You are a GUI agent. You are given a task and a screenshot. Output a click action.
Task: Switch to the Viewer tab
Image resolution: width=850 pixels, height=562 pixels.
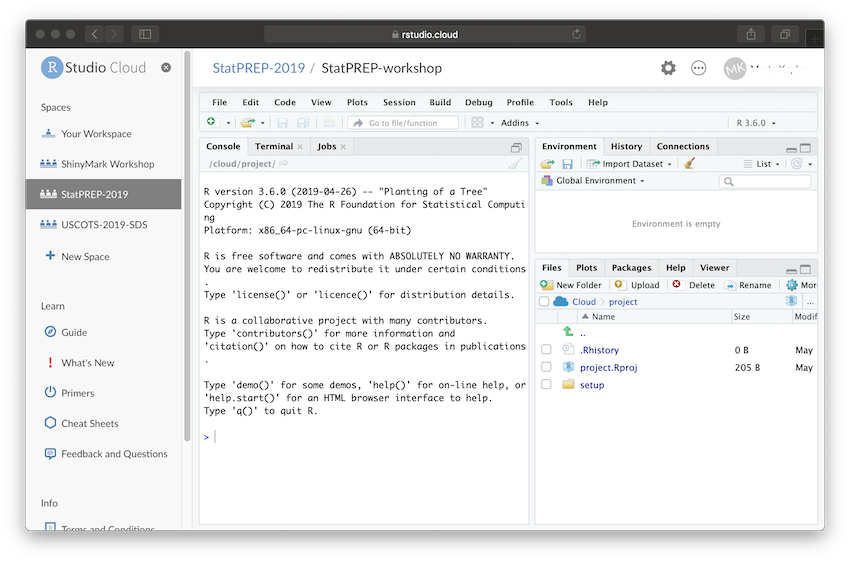[x=714, y=268]
